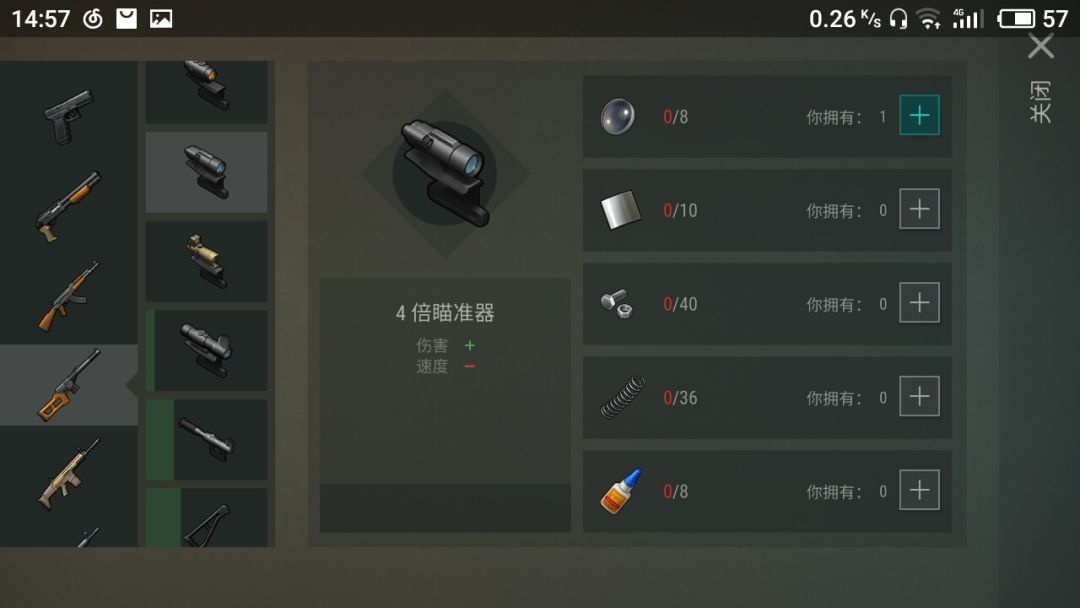Close the crafting panel with the X
Image resolution: width=1080 pixels, height=608 pixels.
click(1041, 47)
